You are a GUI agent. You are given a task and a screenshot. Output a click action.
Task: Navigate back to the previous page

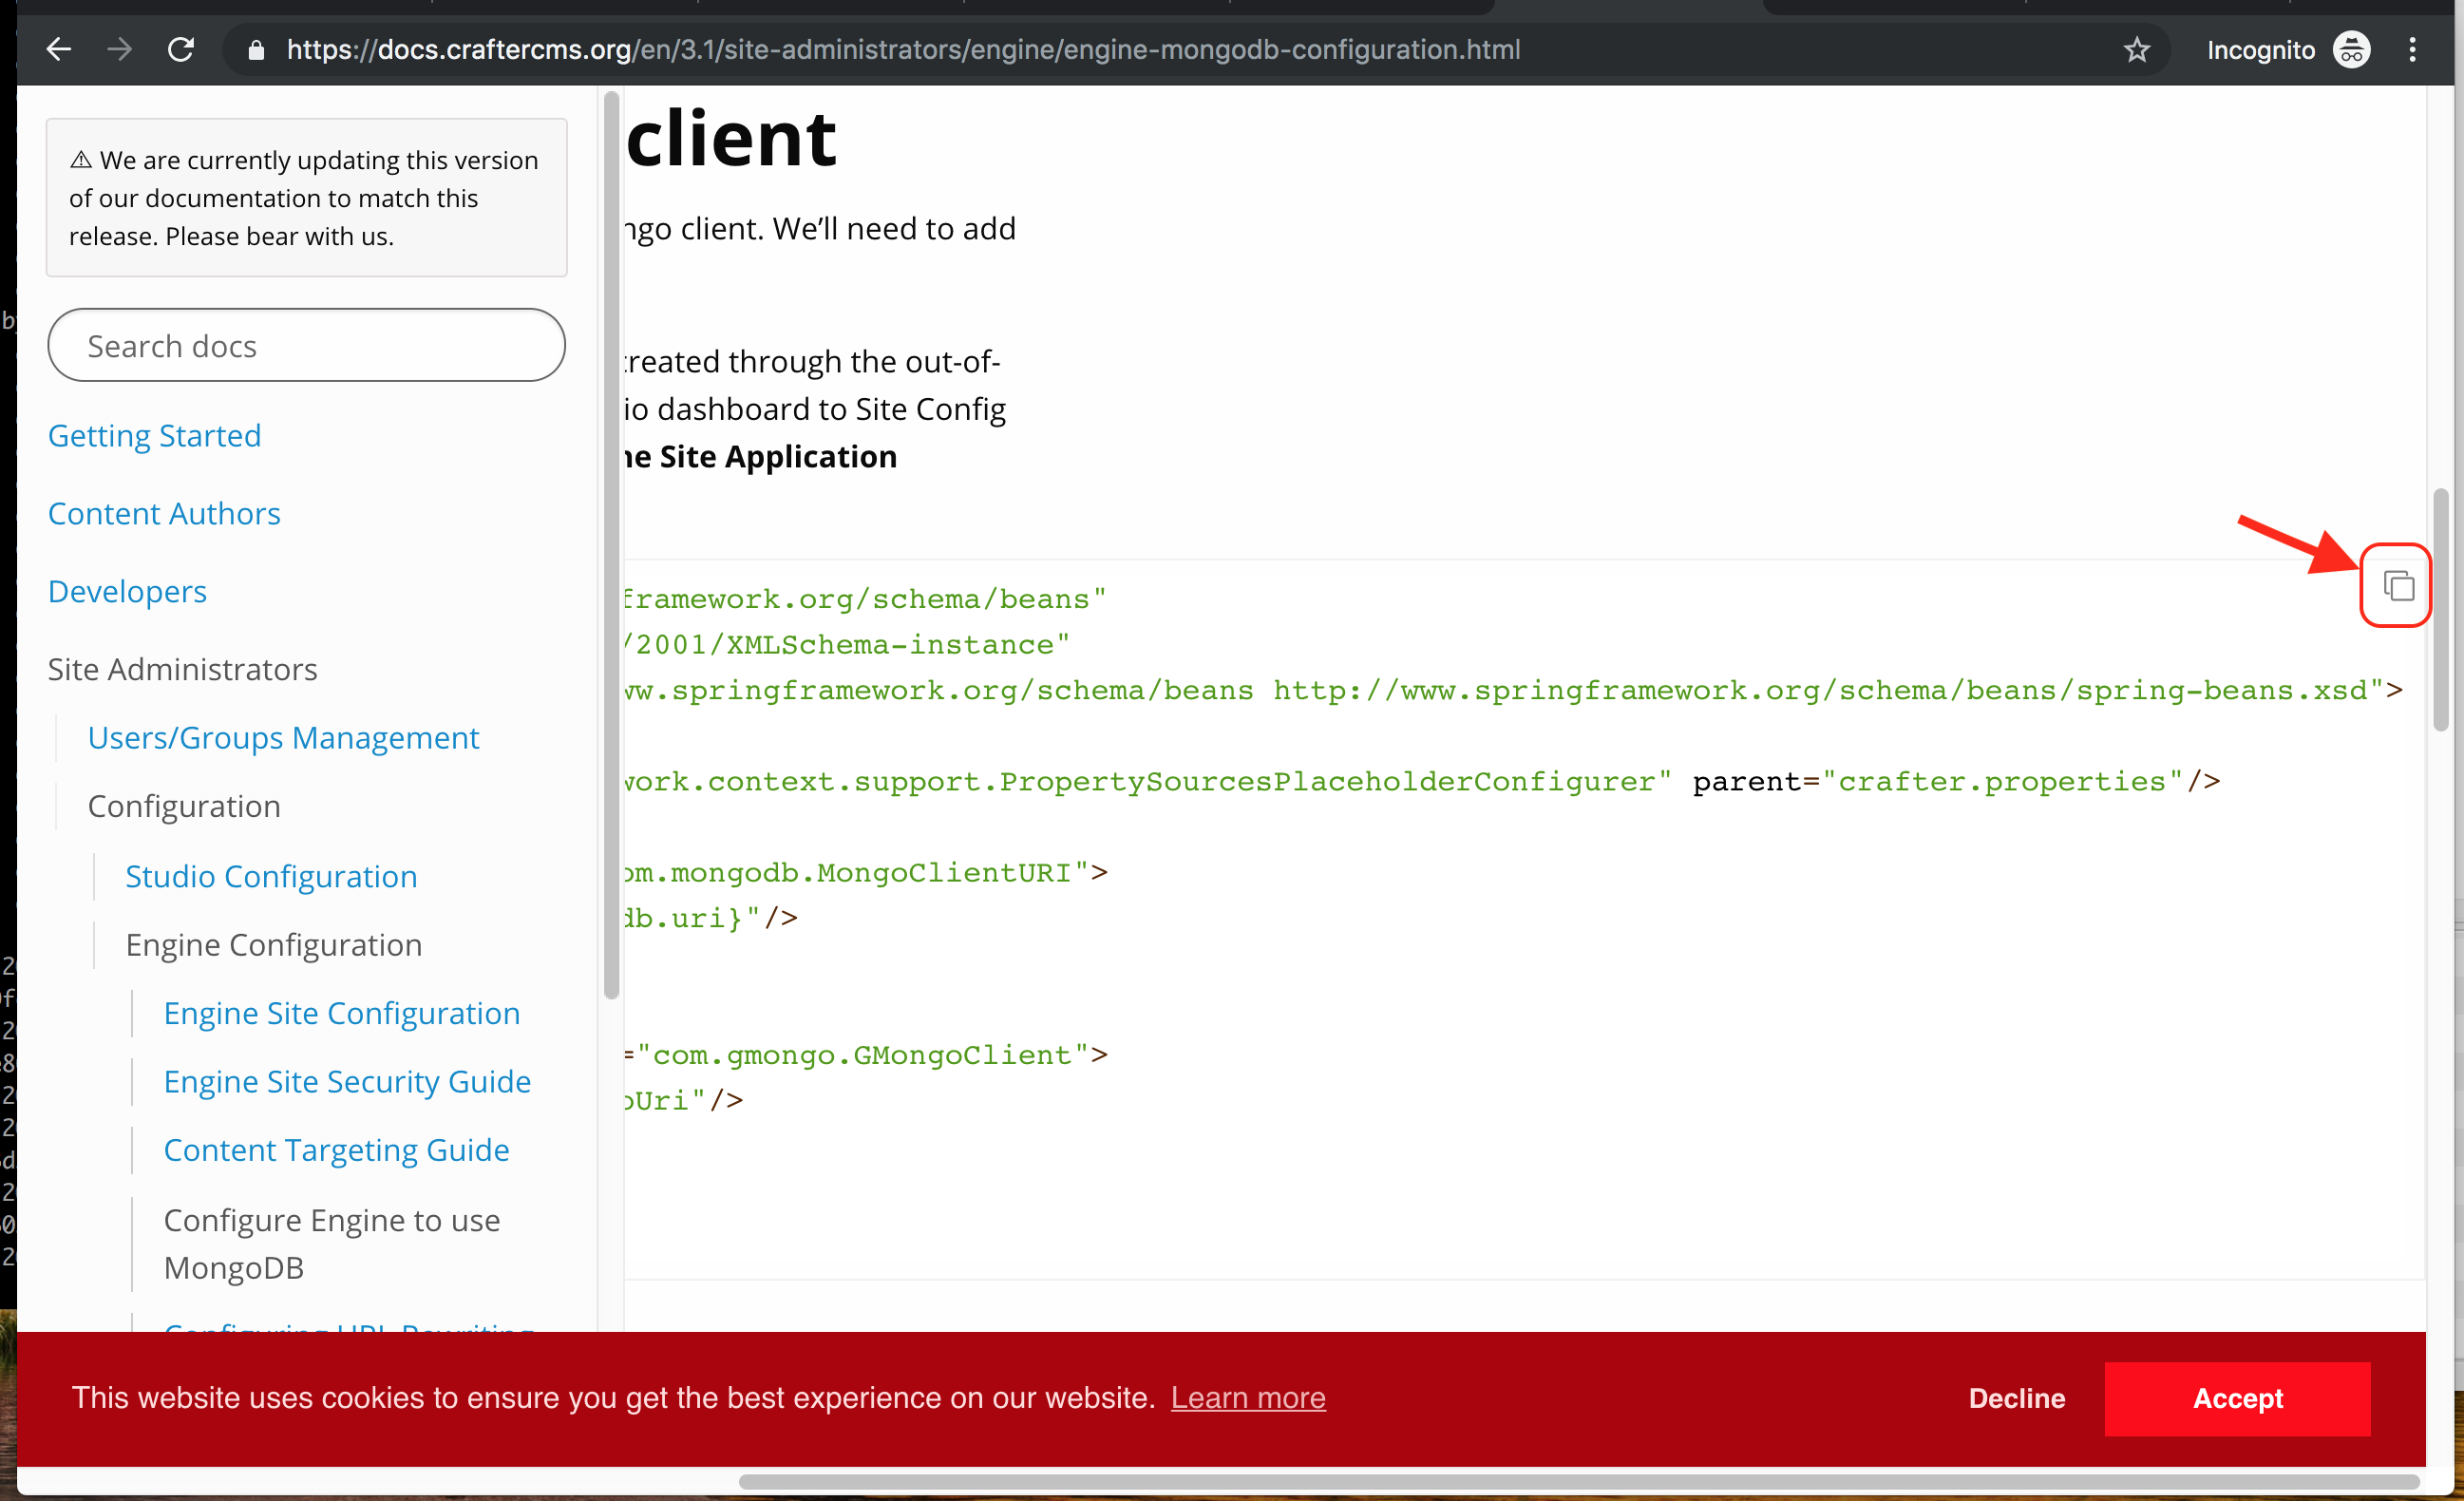coord(58,49)
